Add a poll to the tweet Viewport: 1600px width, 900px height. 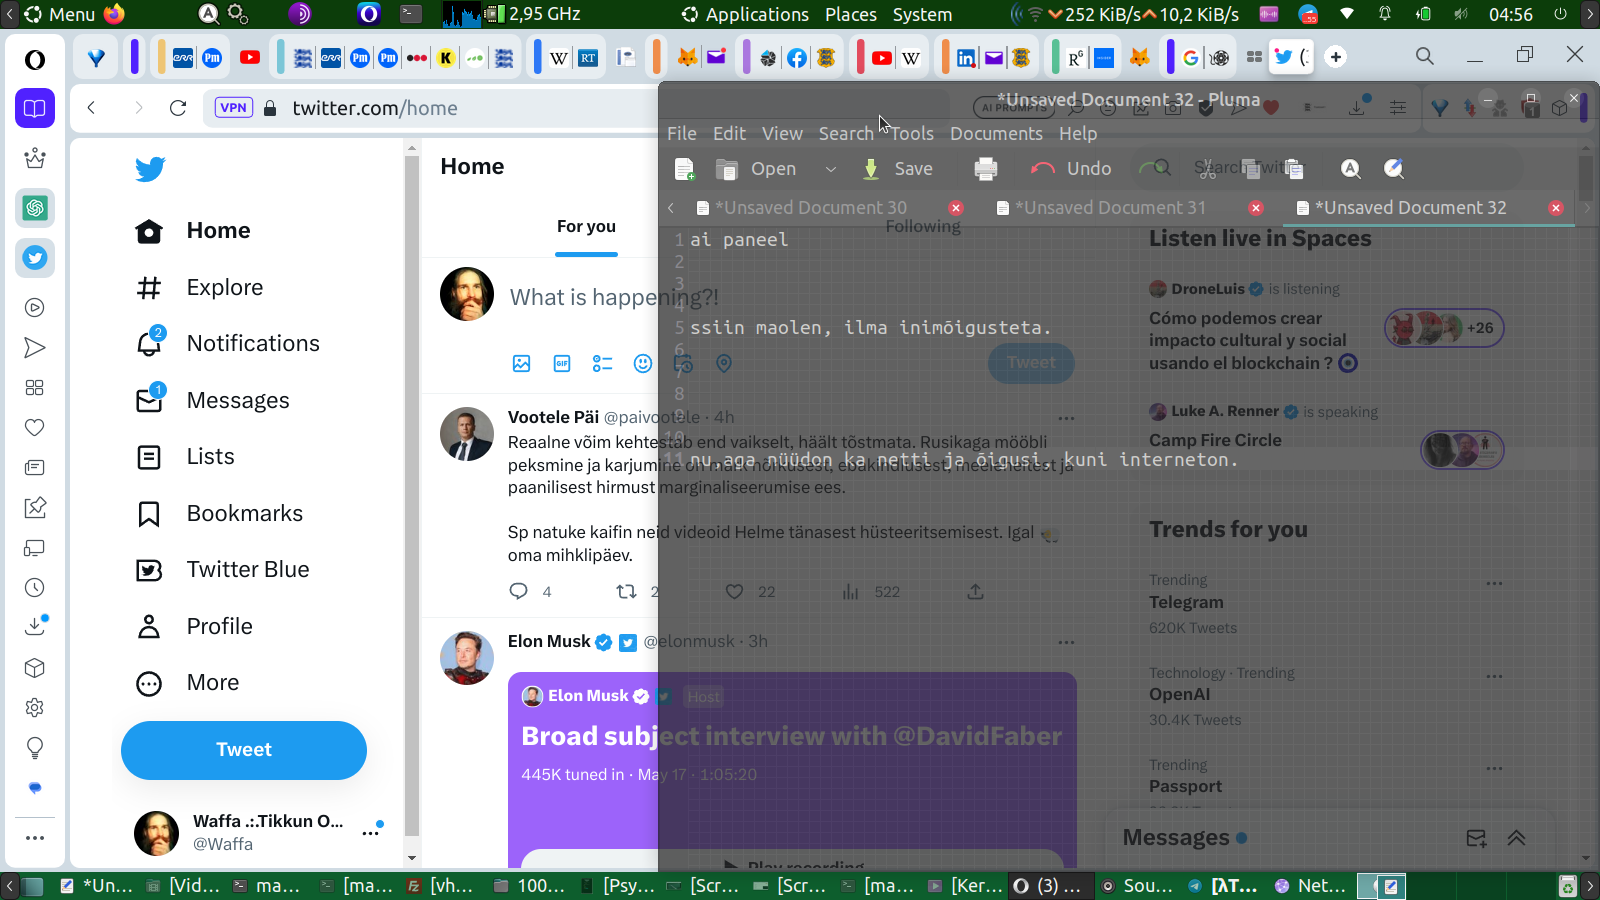point(602,363)
